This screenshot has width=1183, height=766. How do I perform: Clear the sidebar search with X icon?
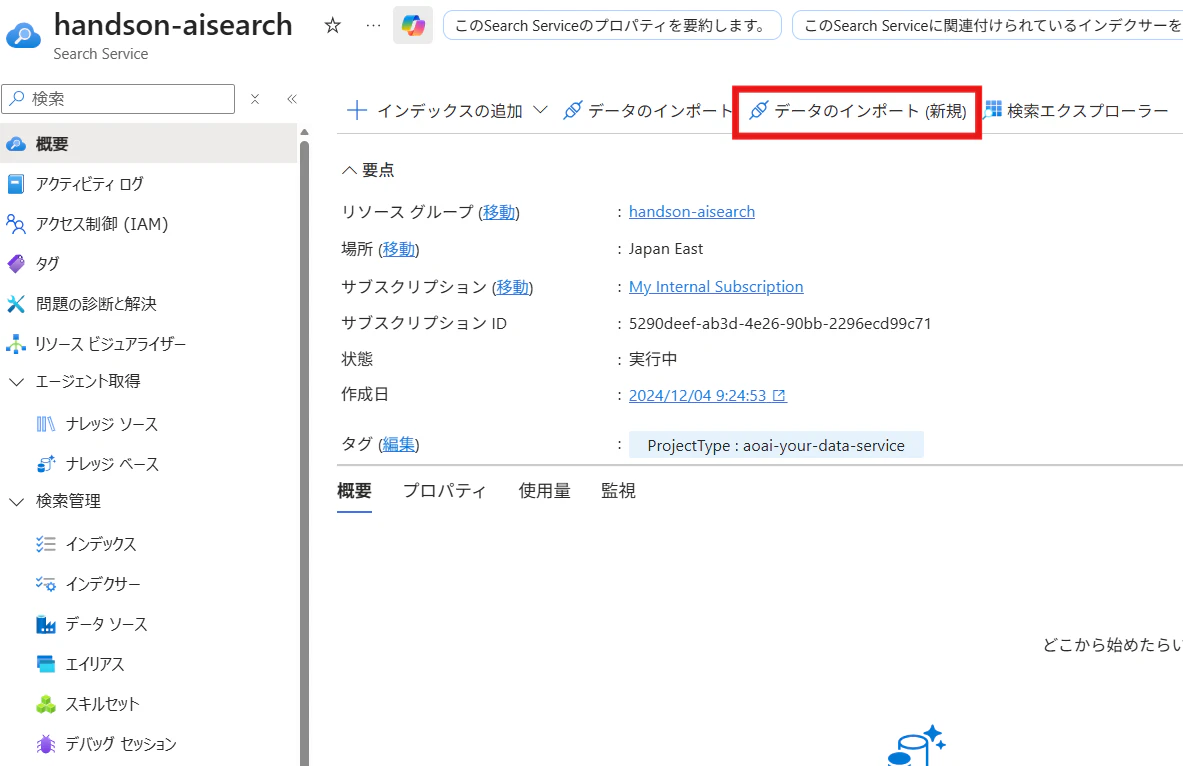coord(255,99)
